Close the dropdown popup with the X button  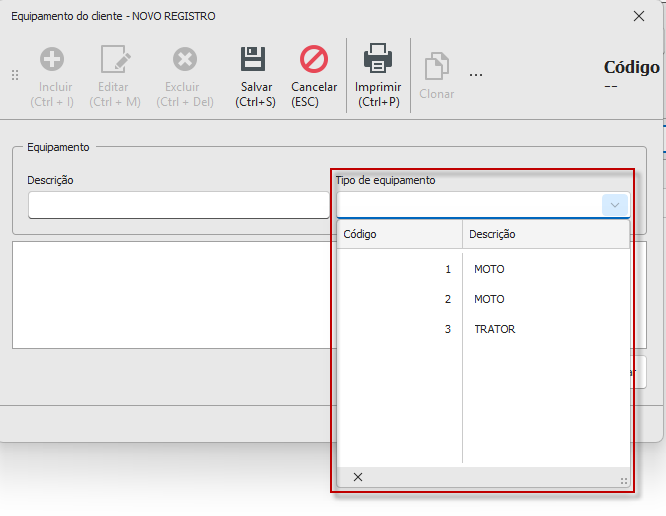[358, 477]
